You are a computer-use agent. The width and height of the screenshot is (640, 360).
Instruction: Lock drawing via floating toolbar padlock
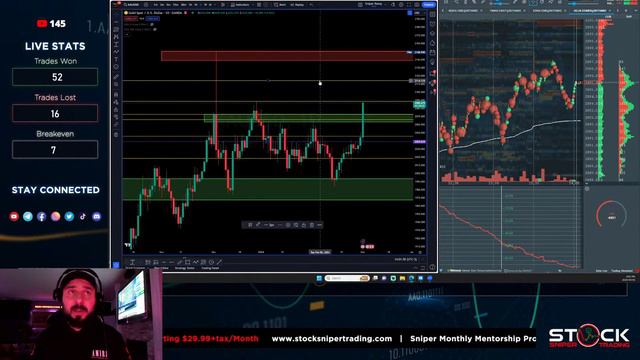(x=304, y=224)
